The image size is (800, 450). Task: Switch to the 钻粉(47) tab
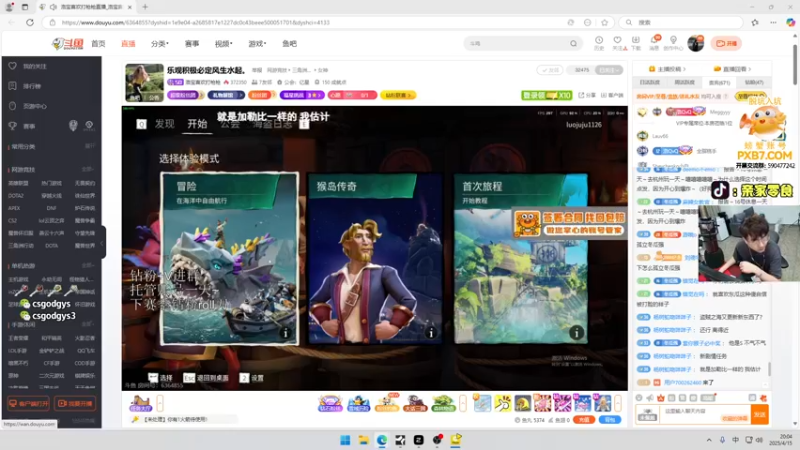(x=754, y=82)
